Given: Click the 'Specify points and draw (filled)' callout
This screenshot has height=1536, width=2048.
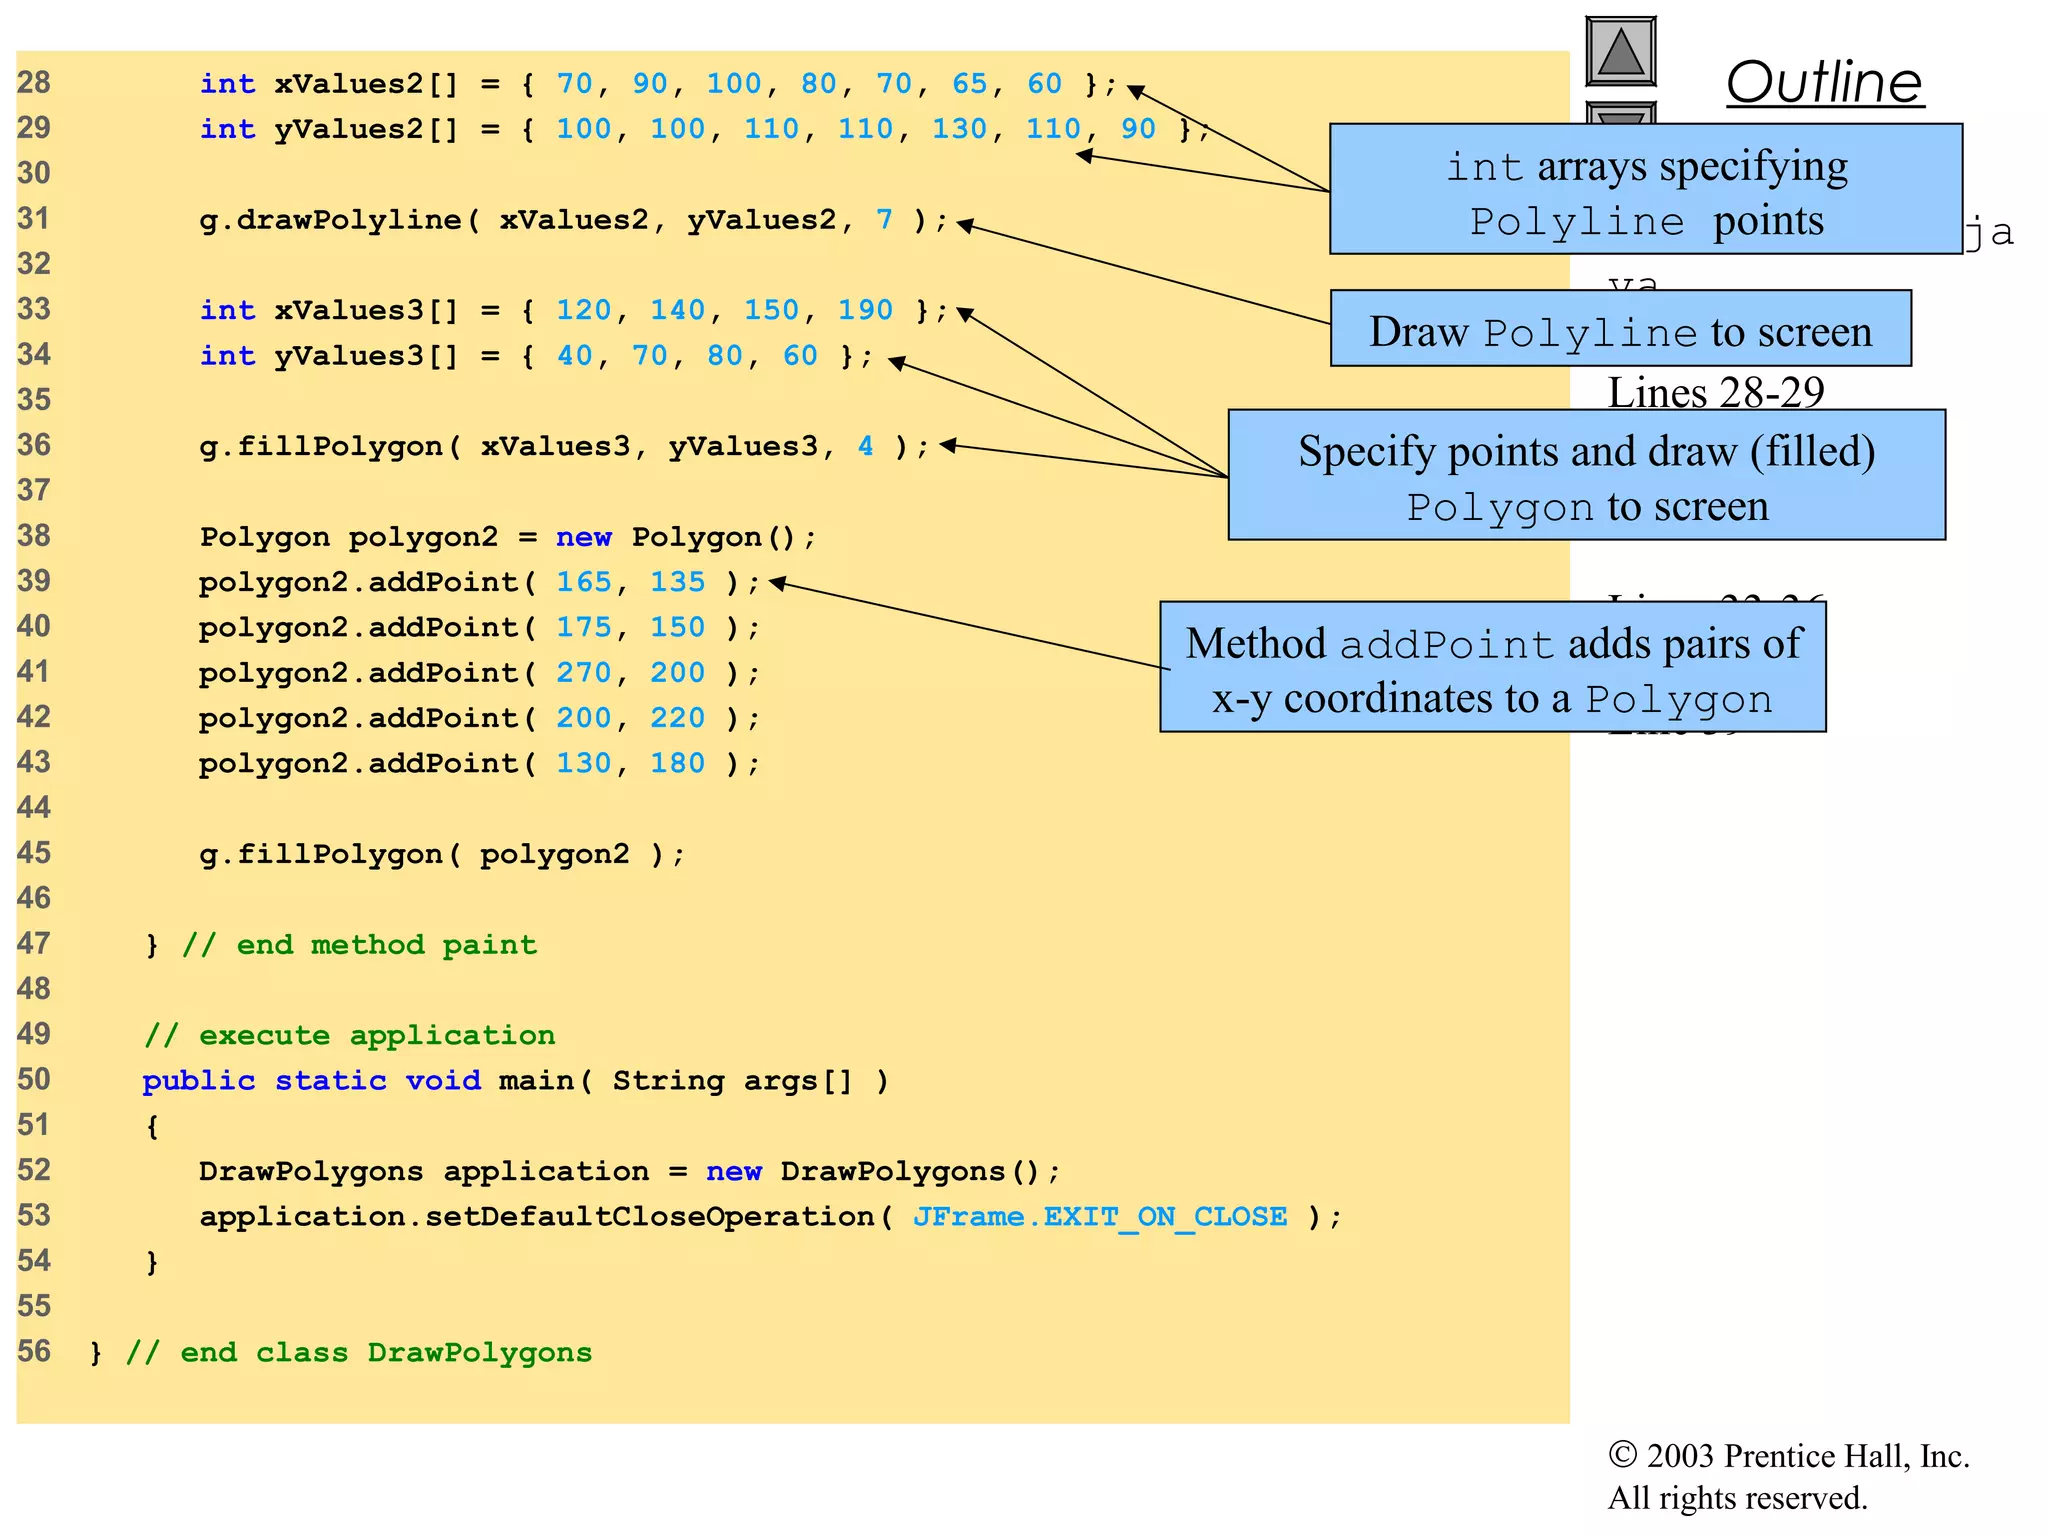Looking at the screenshot, I should 1586,476.
